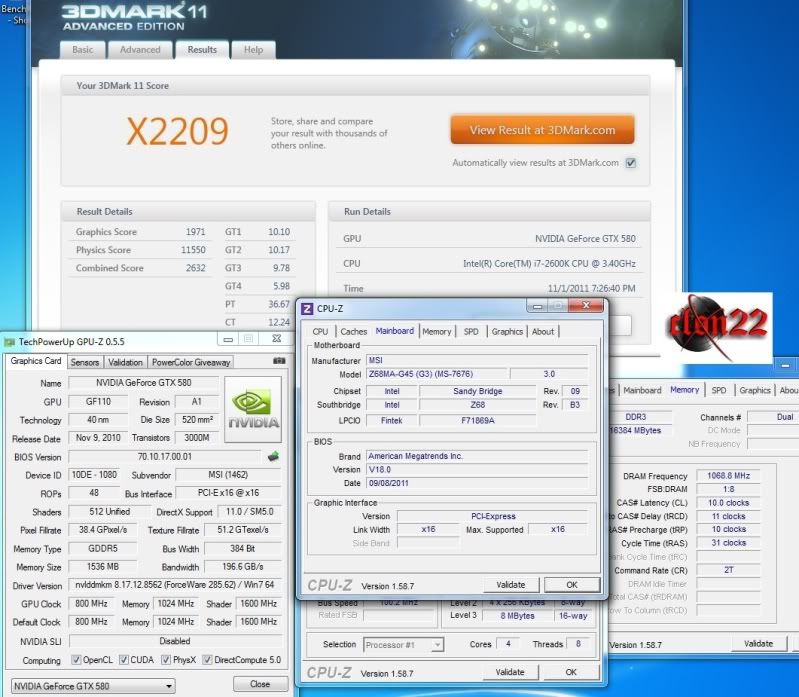Toggle the OpenCL checkbox in GPU-Z
The image size is (799, 697).
coord(76,660)
